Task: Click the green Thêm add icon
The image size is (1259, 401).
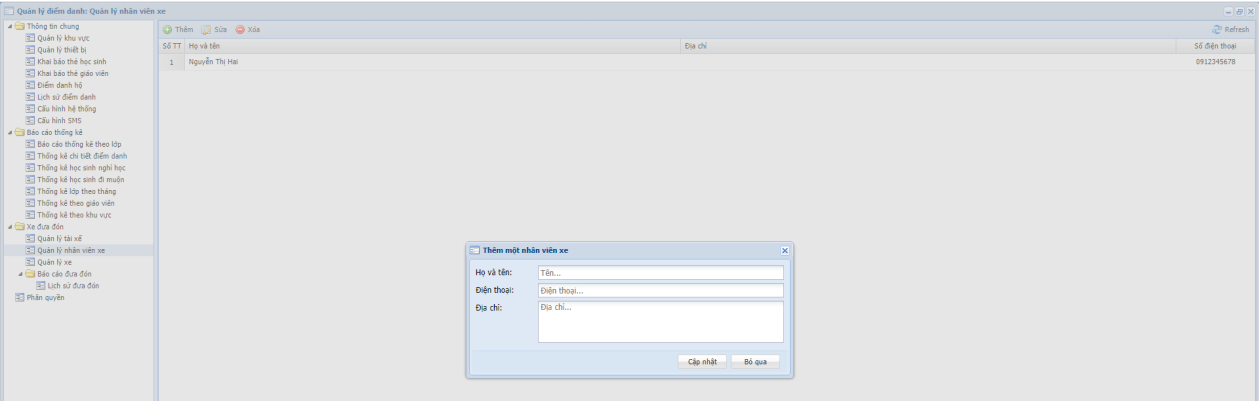Action: (168, 30)
